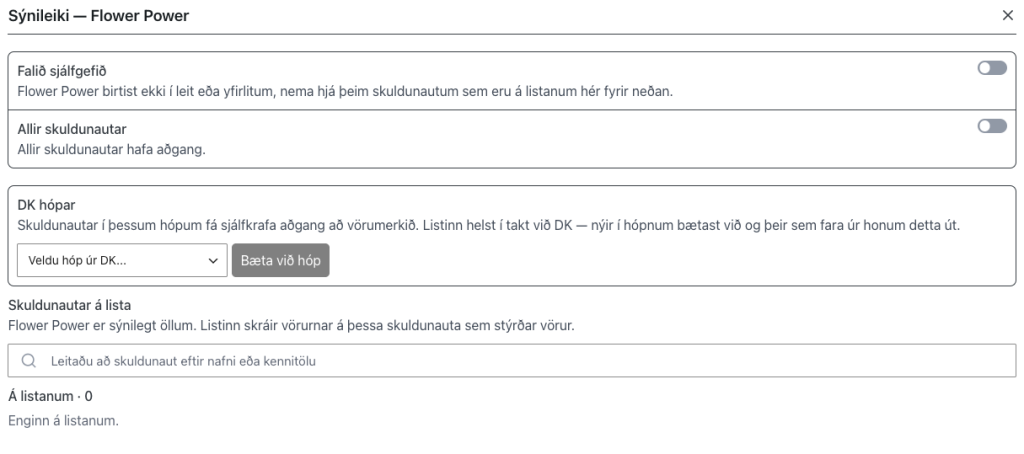Viewport: 1024px width, 454px height.
Task: Click the 'Flower Power er sýnilegt öllum' text
Action: 291,325
